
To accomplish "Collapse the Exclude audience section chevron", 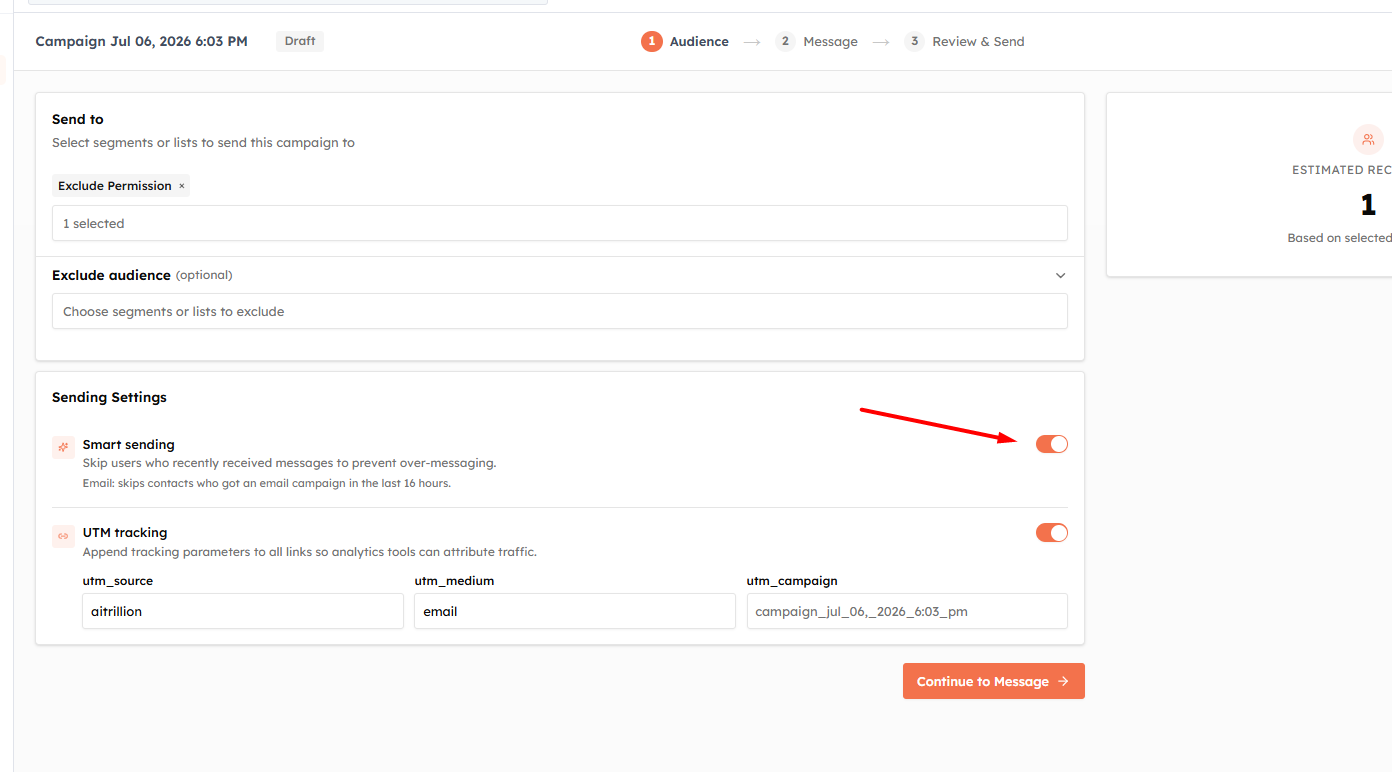I will [x=1061, y=275].
